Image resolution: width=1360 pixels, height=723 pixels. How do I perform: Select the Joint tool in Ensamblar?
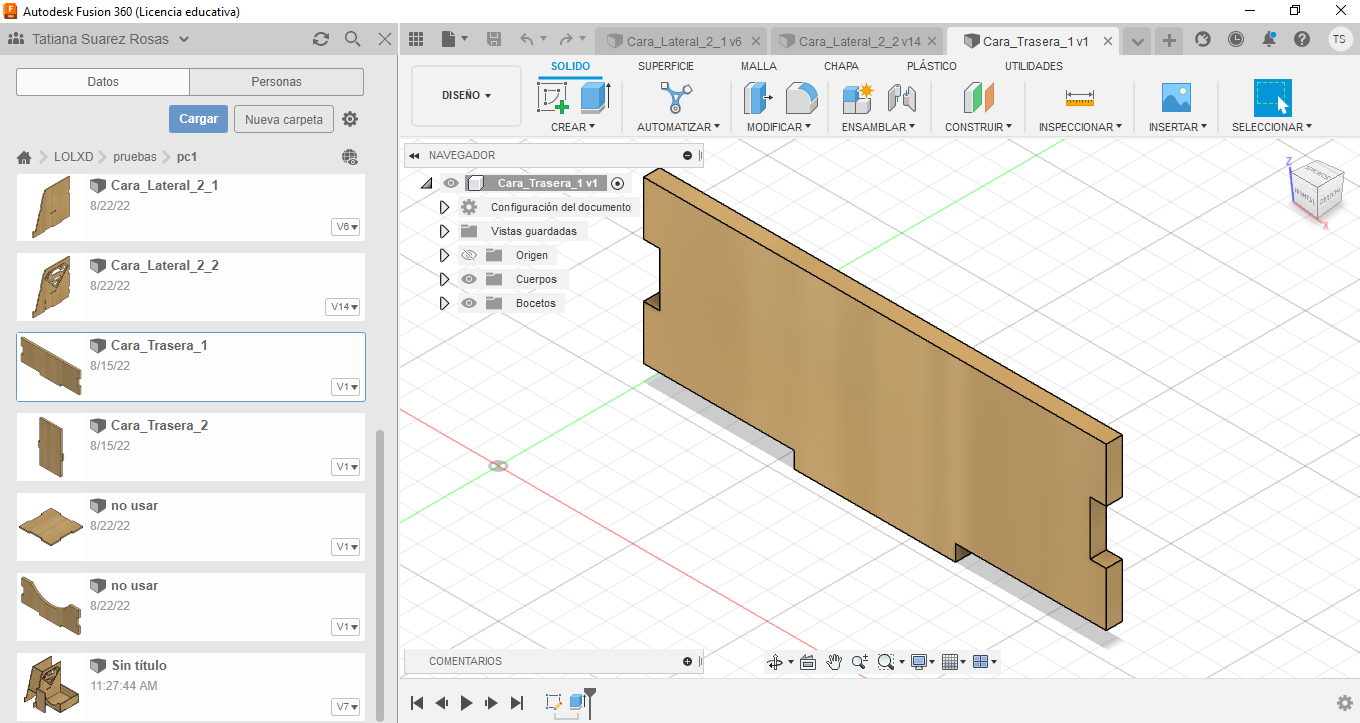click(x=902, y=97)
